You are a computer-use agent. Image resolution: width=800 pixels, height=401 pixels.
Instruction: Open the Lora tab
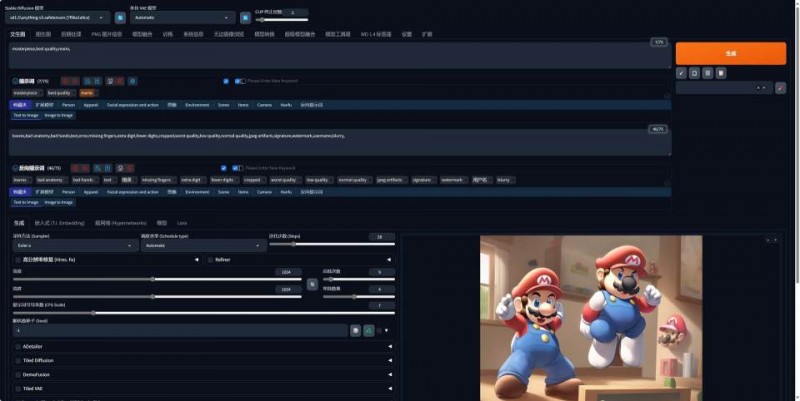(182, 222)
